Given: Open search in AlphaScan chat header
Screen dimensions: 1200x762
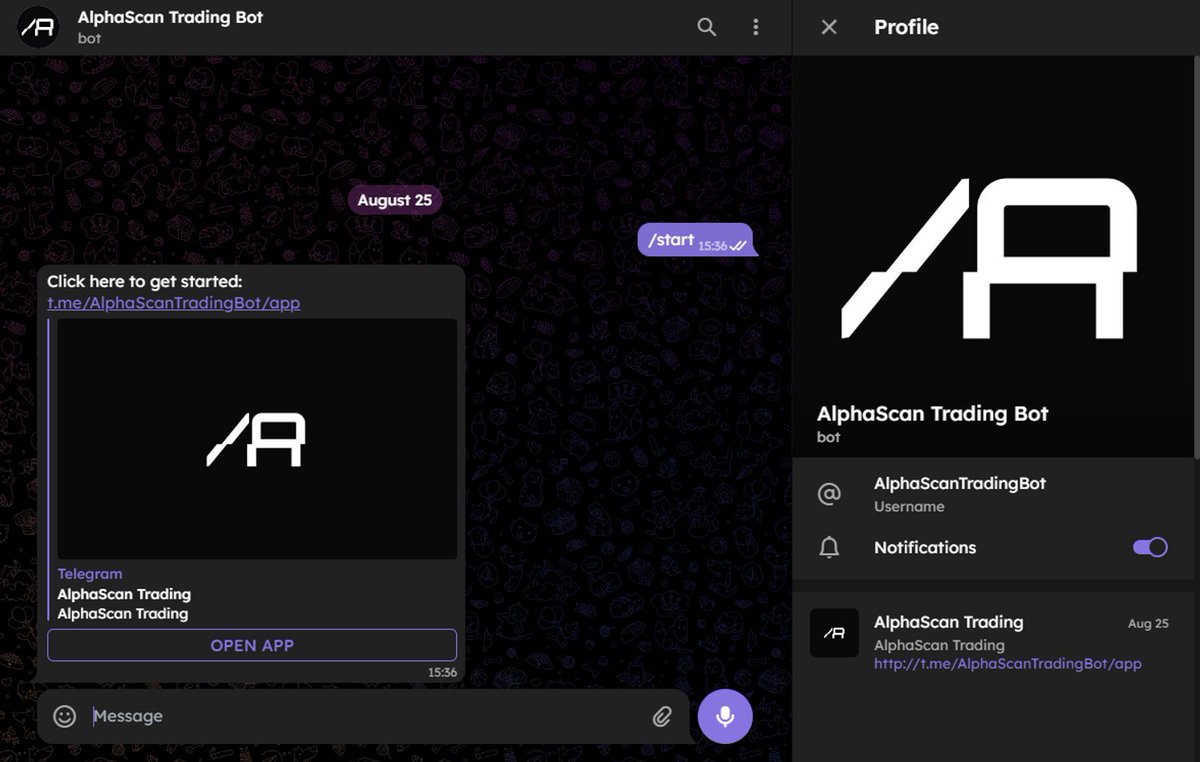Looking at the screenshot, I should [706, 27].
